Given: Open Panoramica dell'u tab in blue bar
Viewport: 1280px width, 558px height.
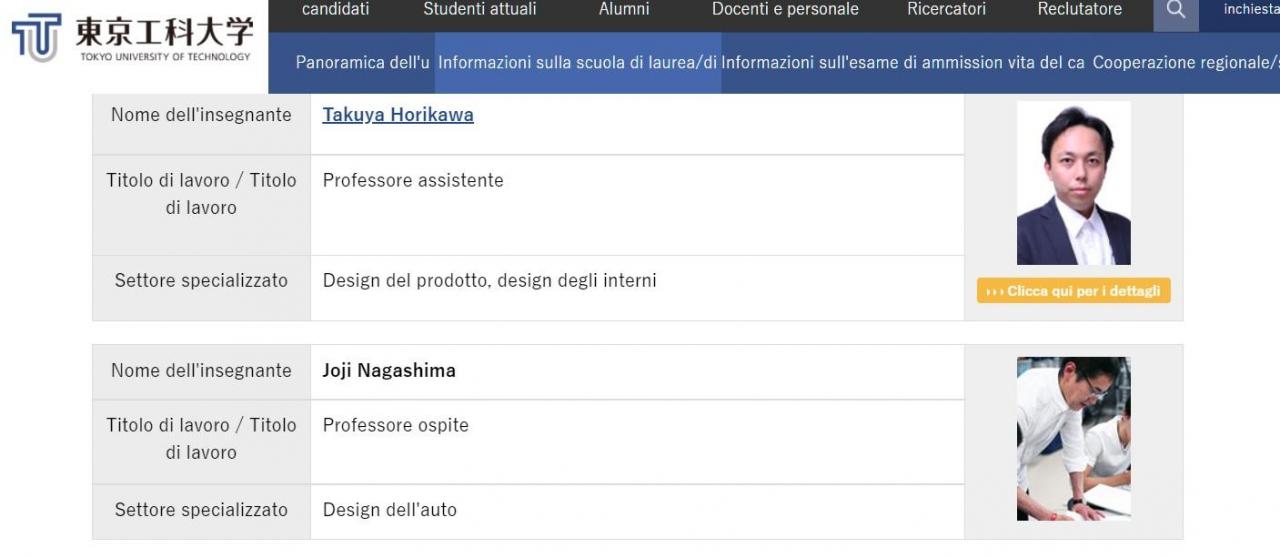Looking at the screenshot, I should (363, 62).
